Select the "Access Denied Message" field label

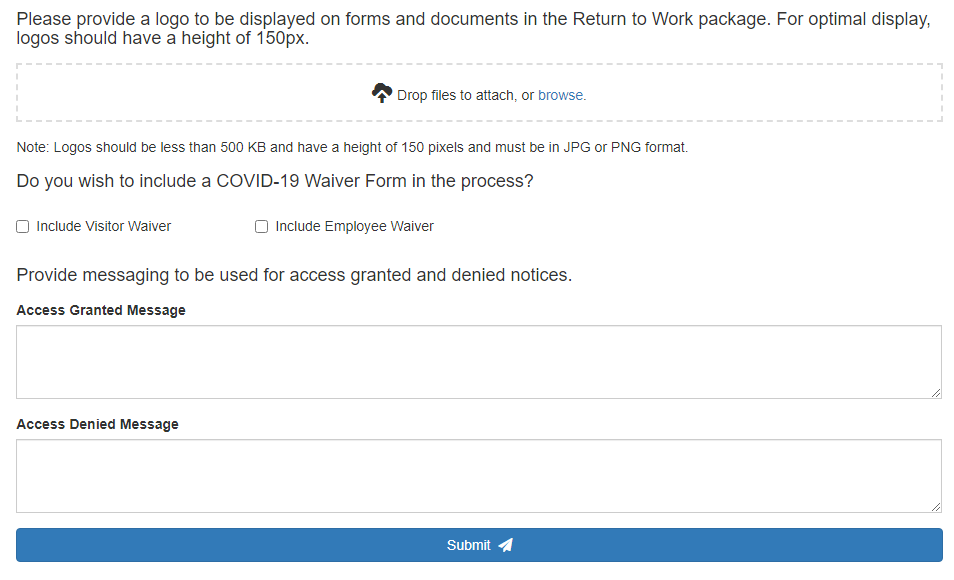[97, 425]
